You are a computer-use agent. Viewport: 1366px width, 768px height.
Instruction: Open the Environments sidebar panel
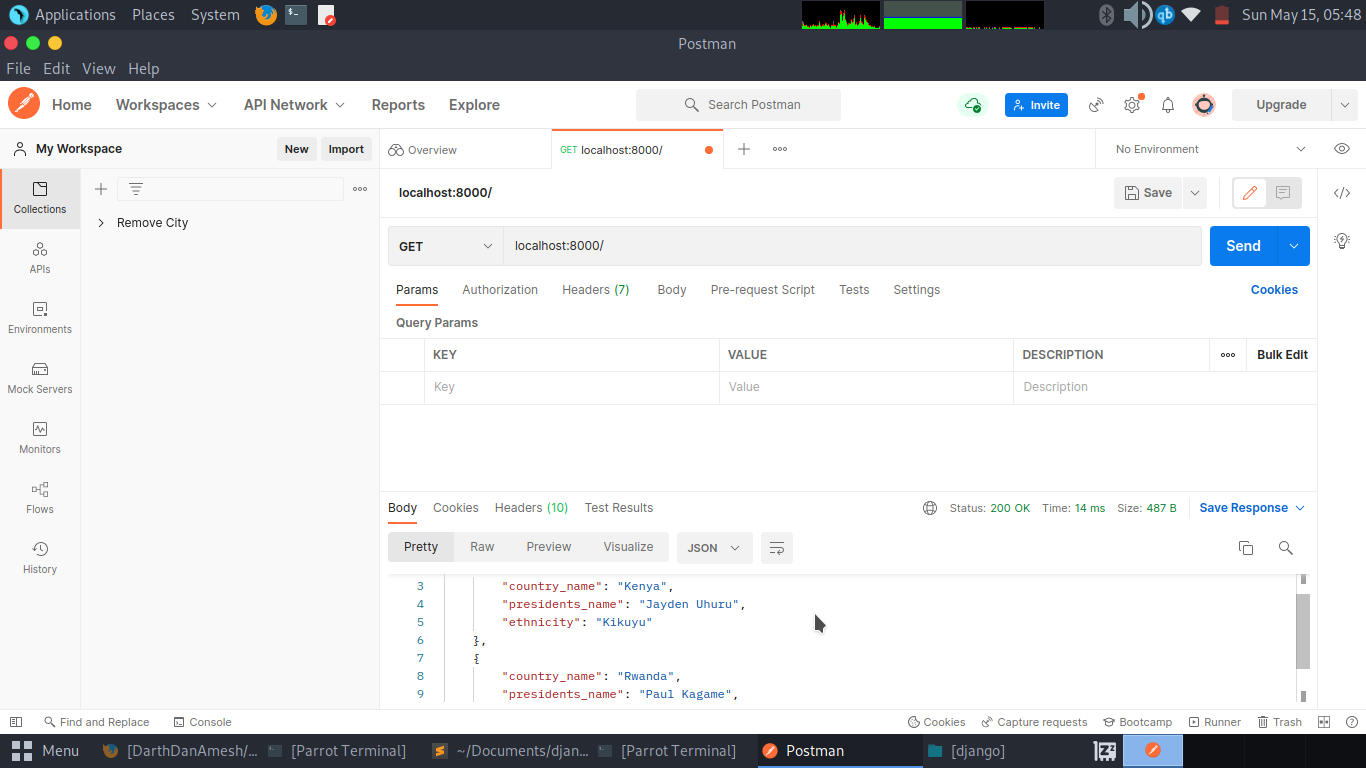point(40,318)
